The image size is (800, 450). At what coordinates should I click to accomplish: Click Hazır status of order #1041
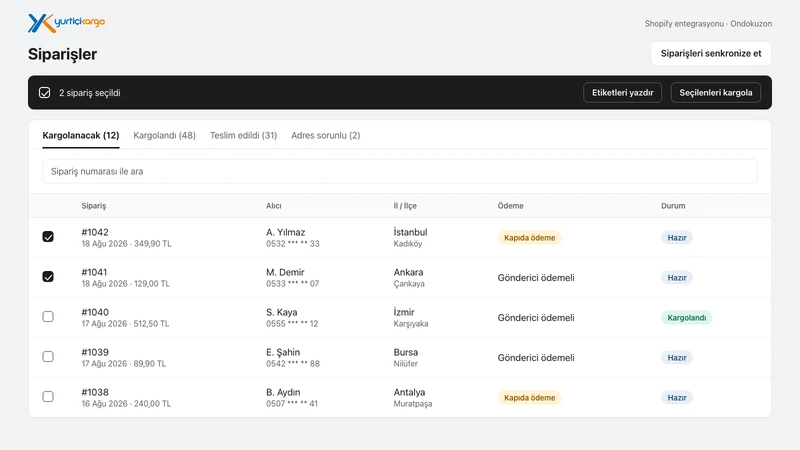677,278
